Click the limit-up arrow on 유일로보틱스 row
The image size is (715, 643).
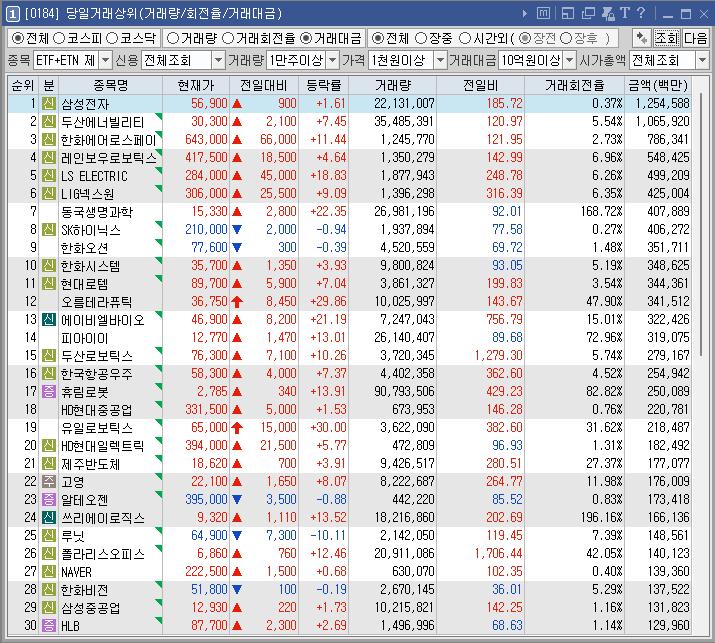(x=237, y=427)
